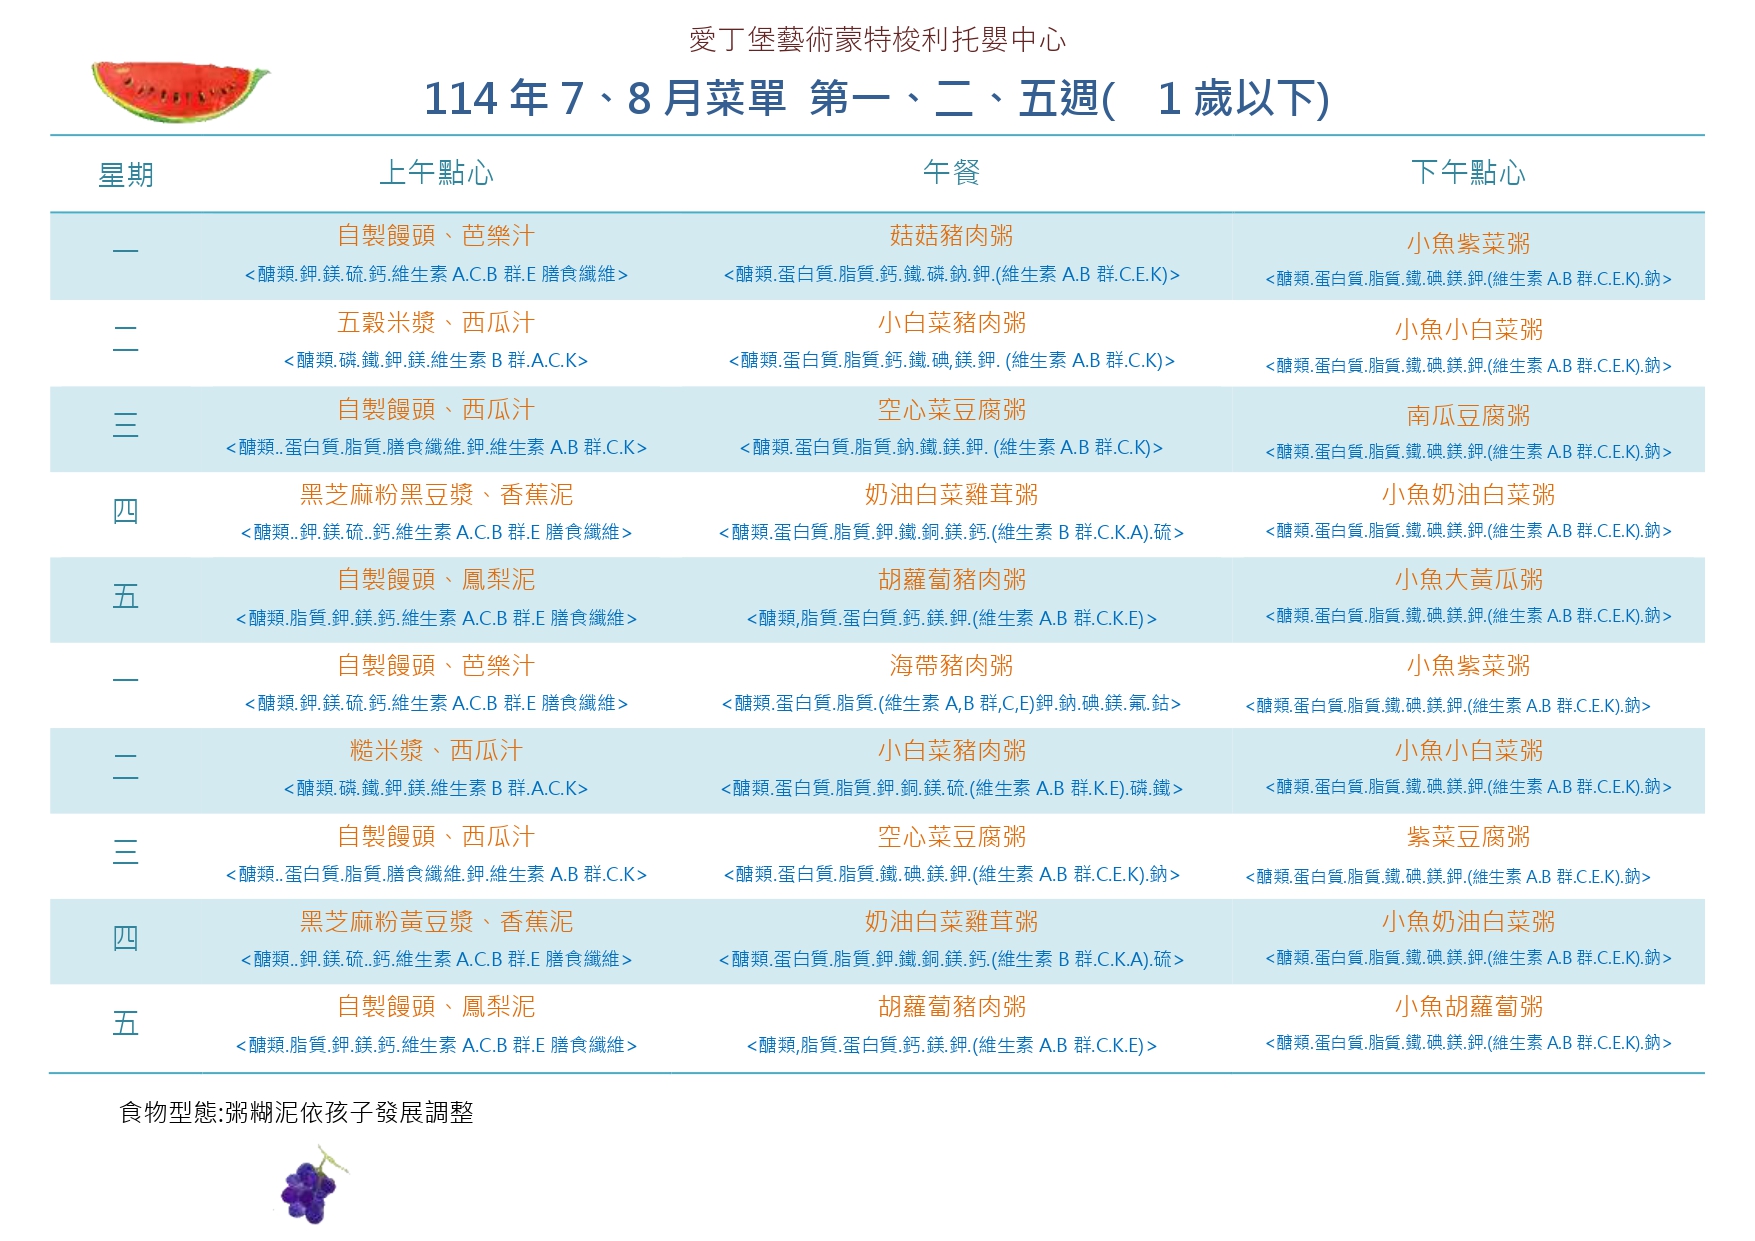Click nutrient line under 空心菜豆腐粥, 南瓜豆腐粥 row
1755x1241 pixels.
click(x=951, y=448)
